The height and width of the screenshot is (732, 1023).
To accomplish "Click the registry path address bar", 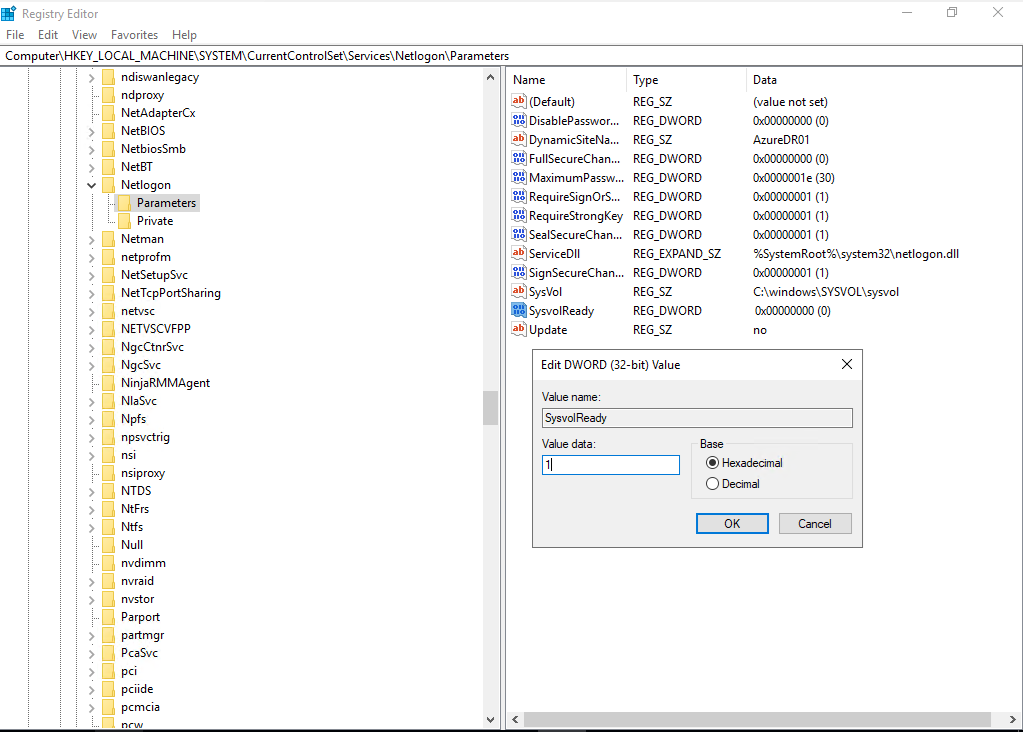I will point(512,56).
